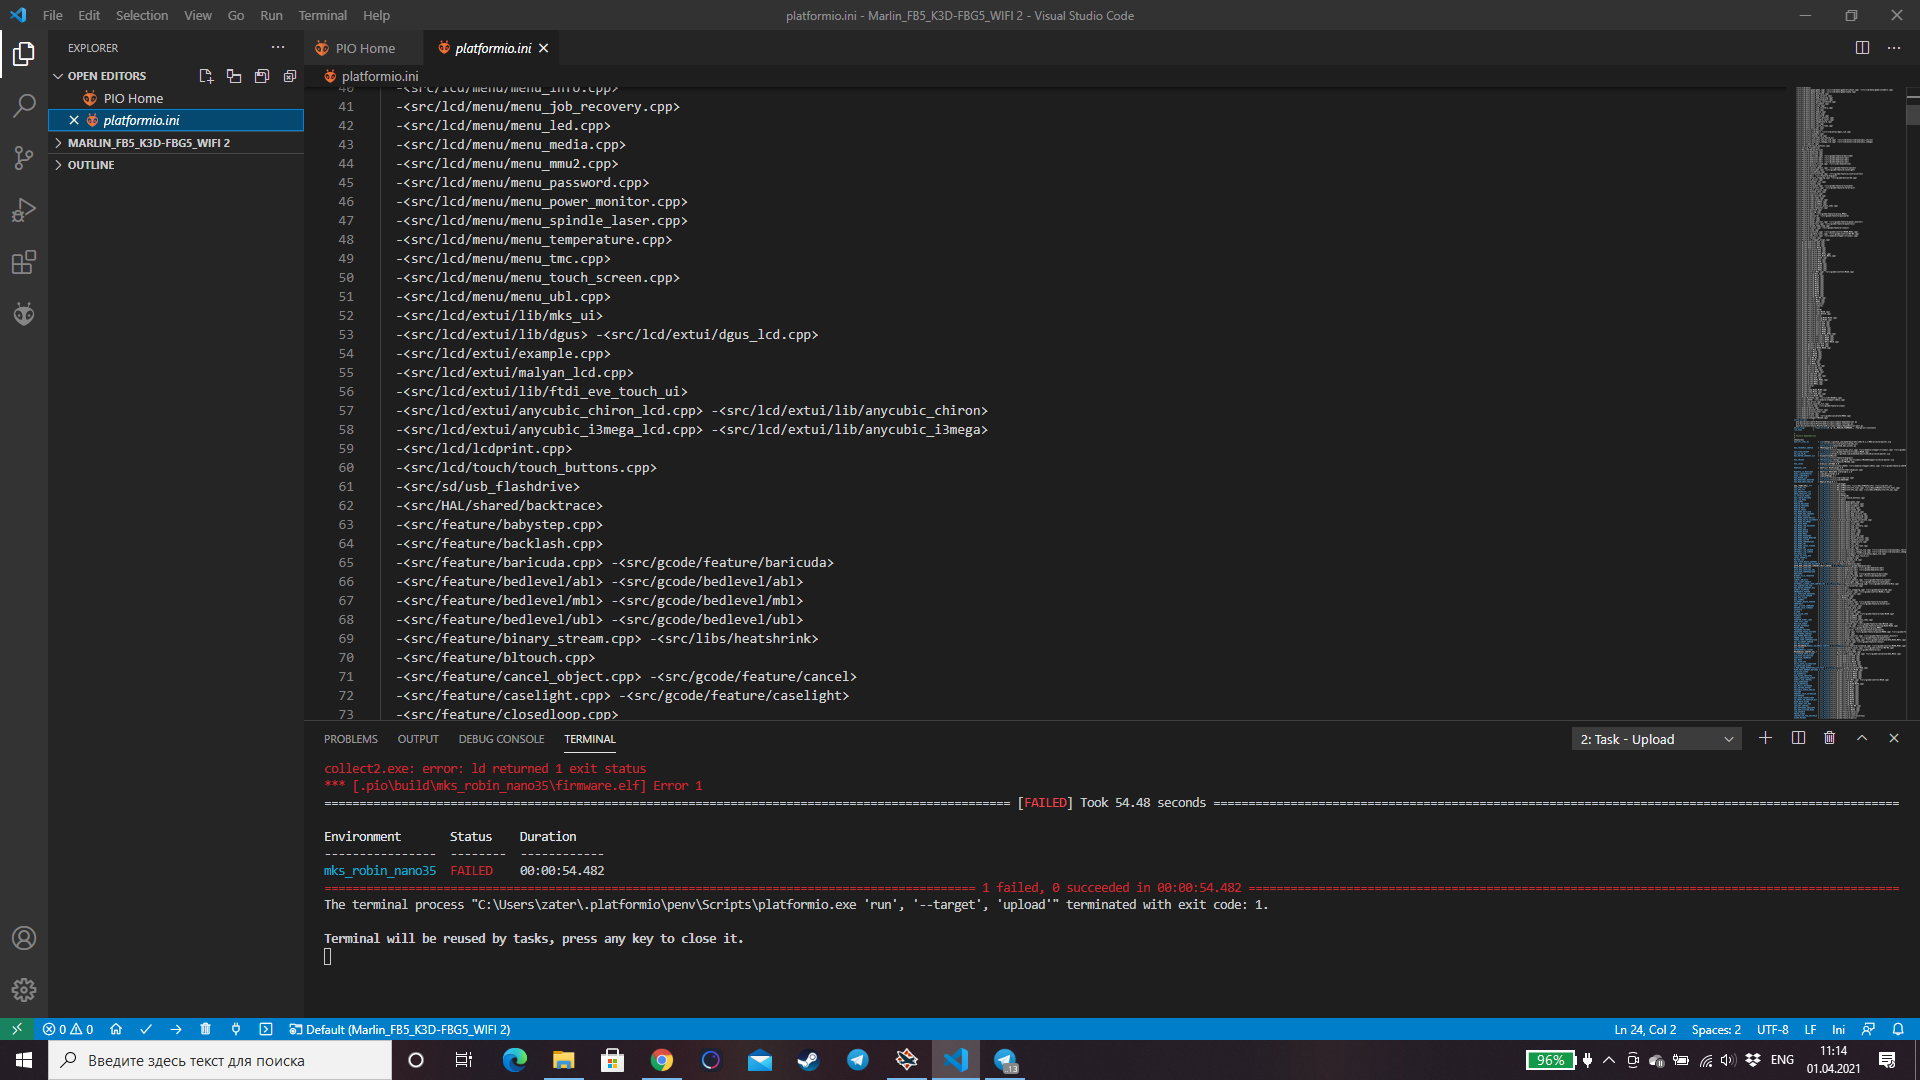This screenshot has height=1080, width=1920.
Task: Open PlatformIO Serial Monitor plug icon
Action: pyautogui.click(x=236, y=1029)
